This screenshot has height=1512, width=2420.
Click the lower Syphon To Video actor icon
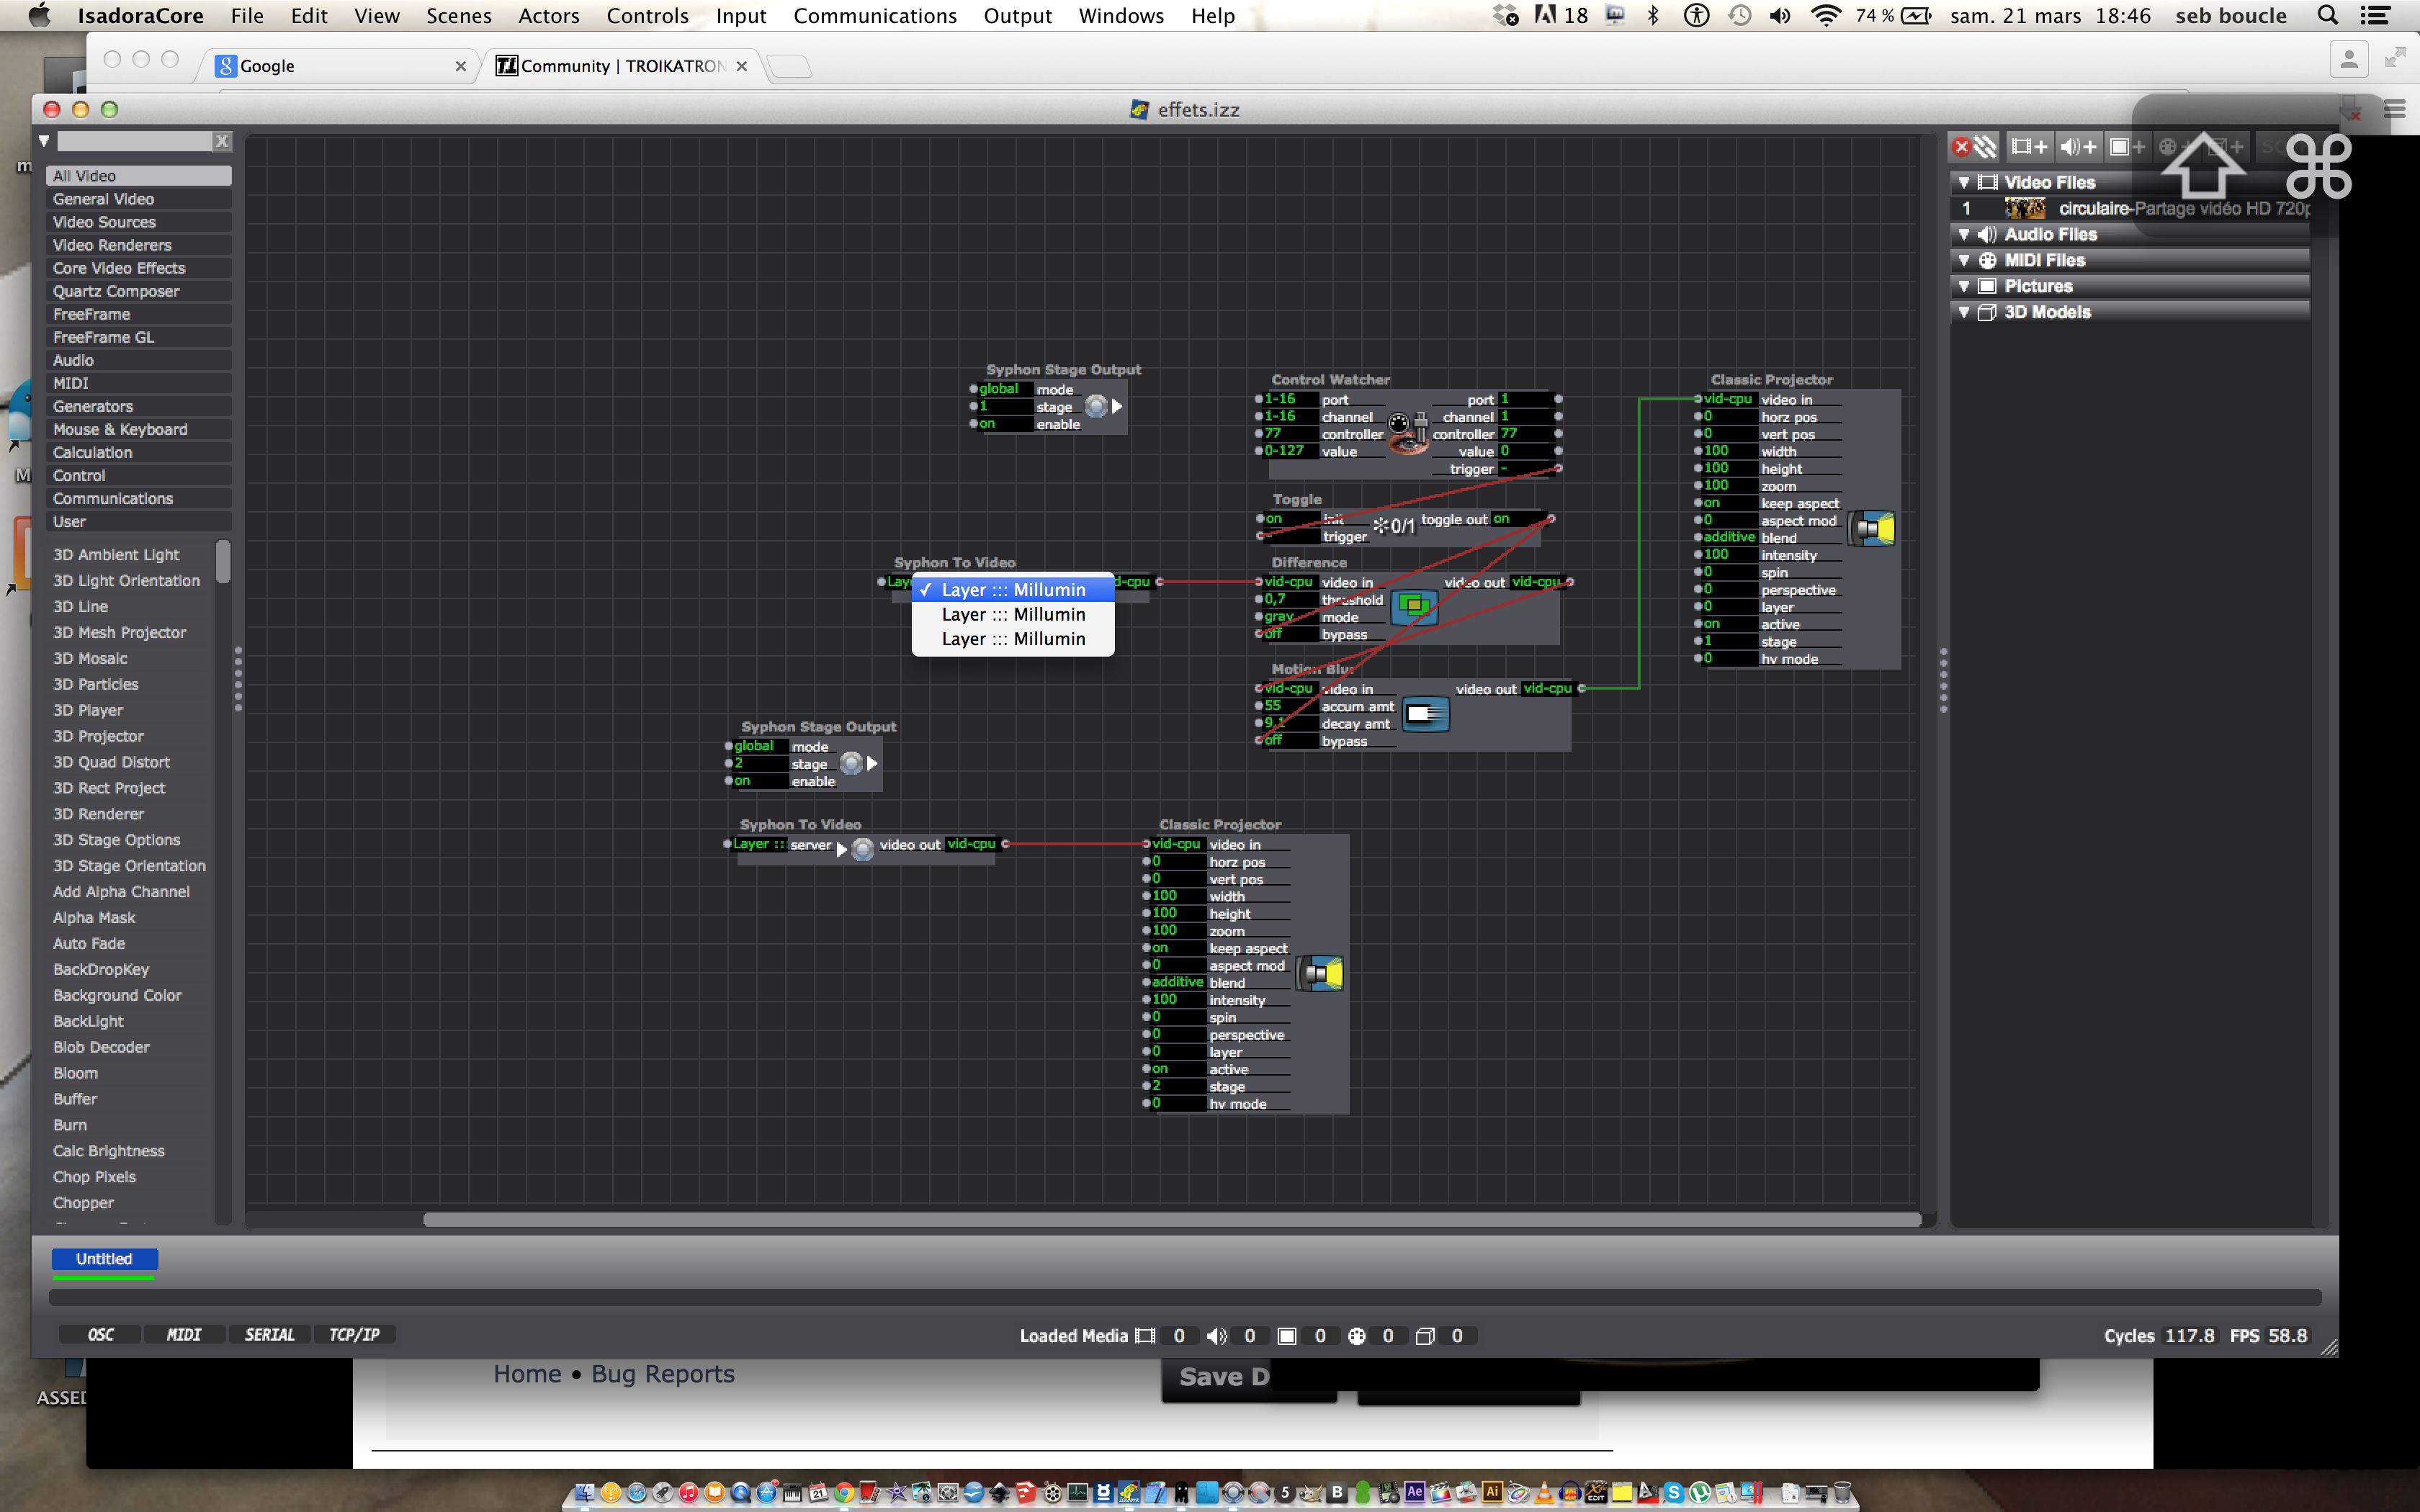click(x=862, y=849)
